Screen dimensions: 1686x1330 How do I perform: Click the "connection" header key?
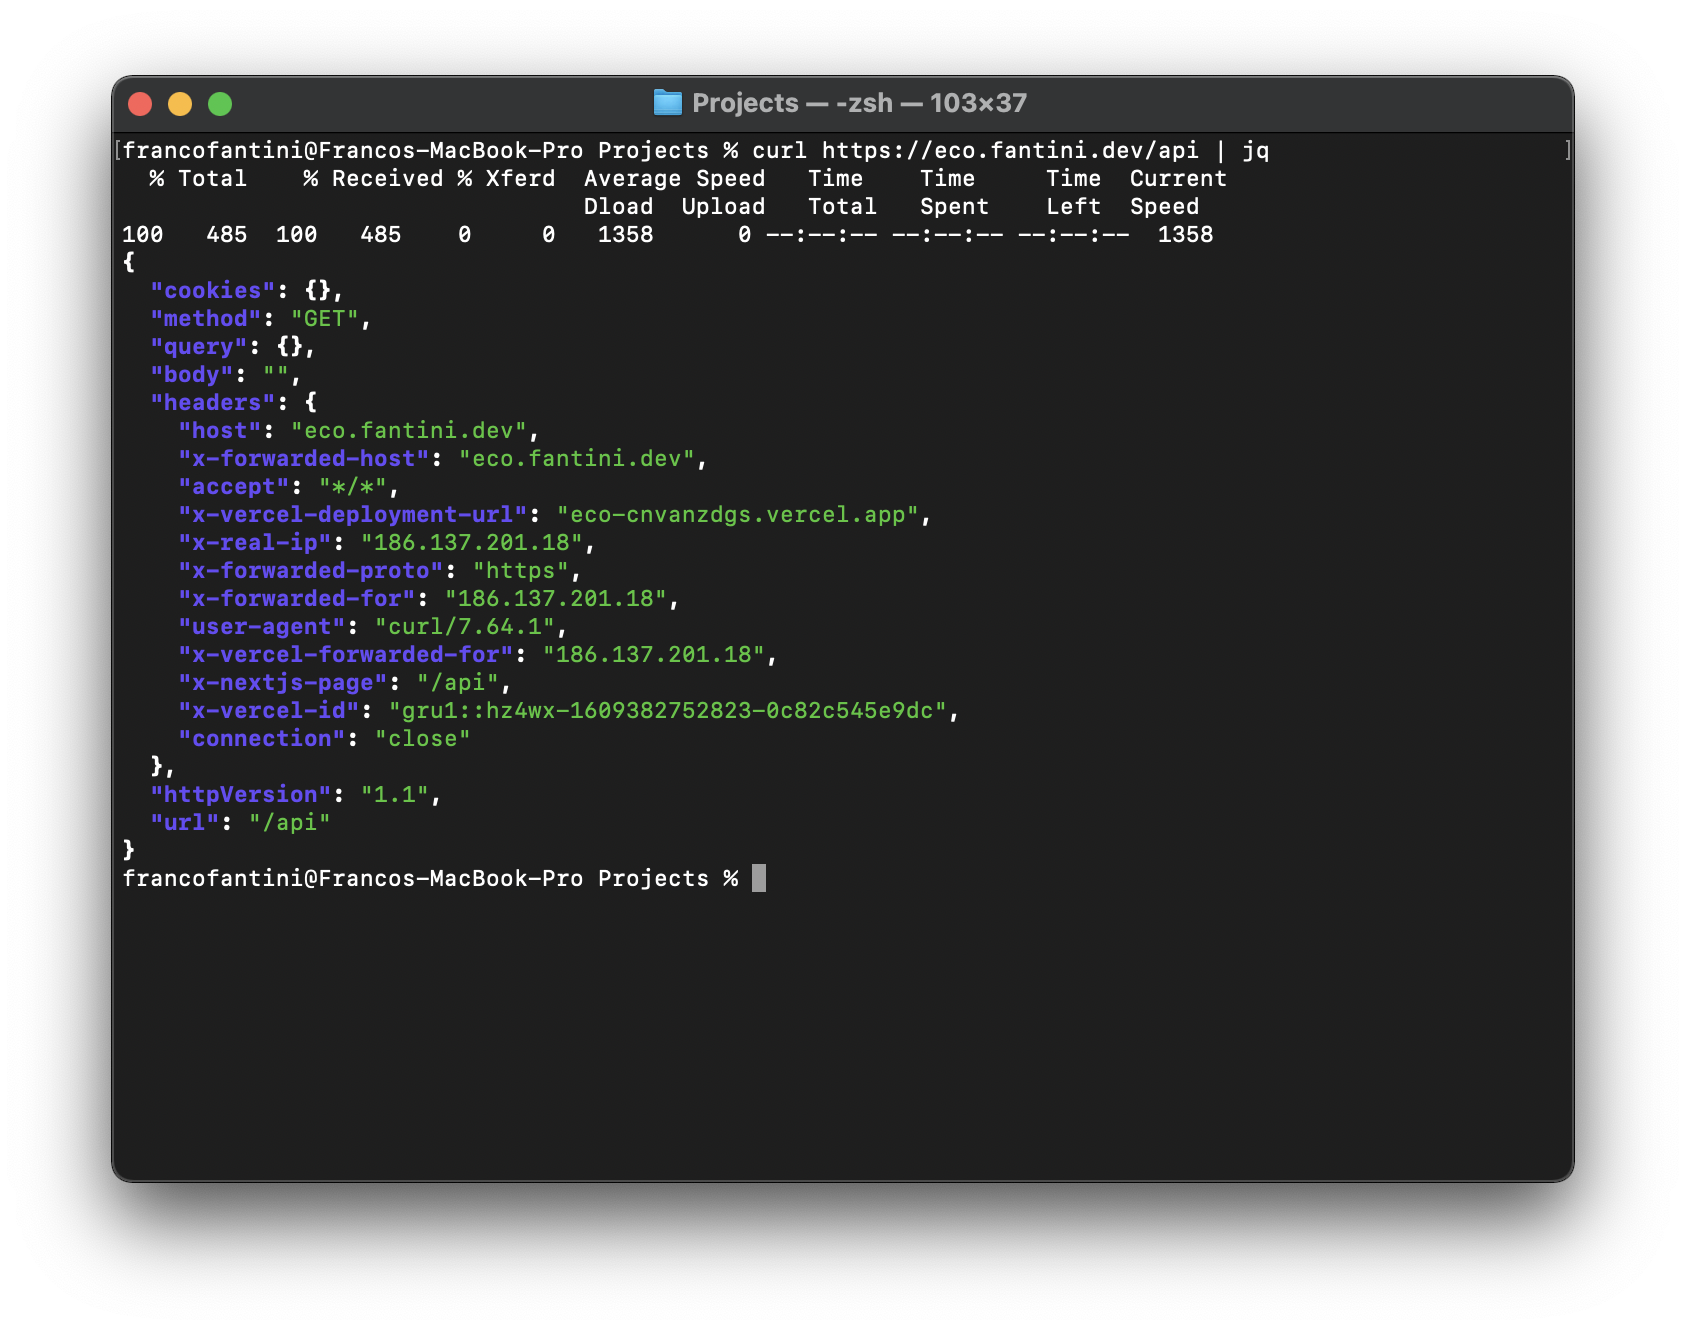[x=261, y=738]
